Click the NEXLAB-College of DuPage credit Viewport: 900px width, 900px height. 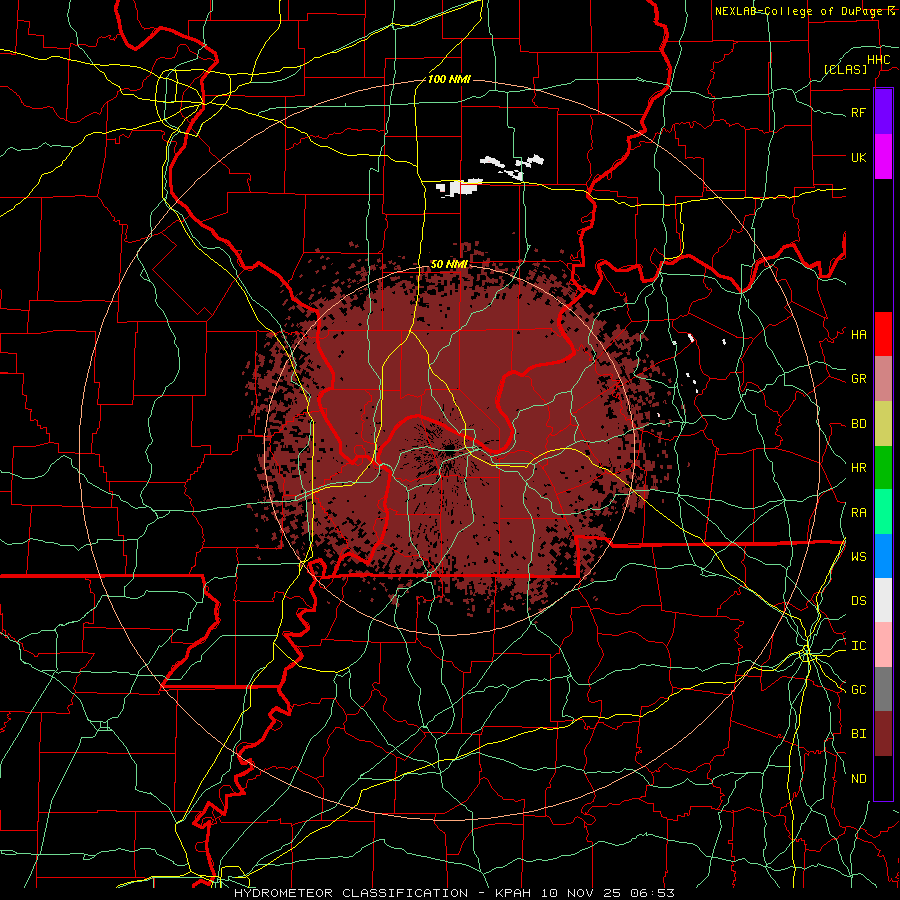(801, 11)
